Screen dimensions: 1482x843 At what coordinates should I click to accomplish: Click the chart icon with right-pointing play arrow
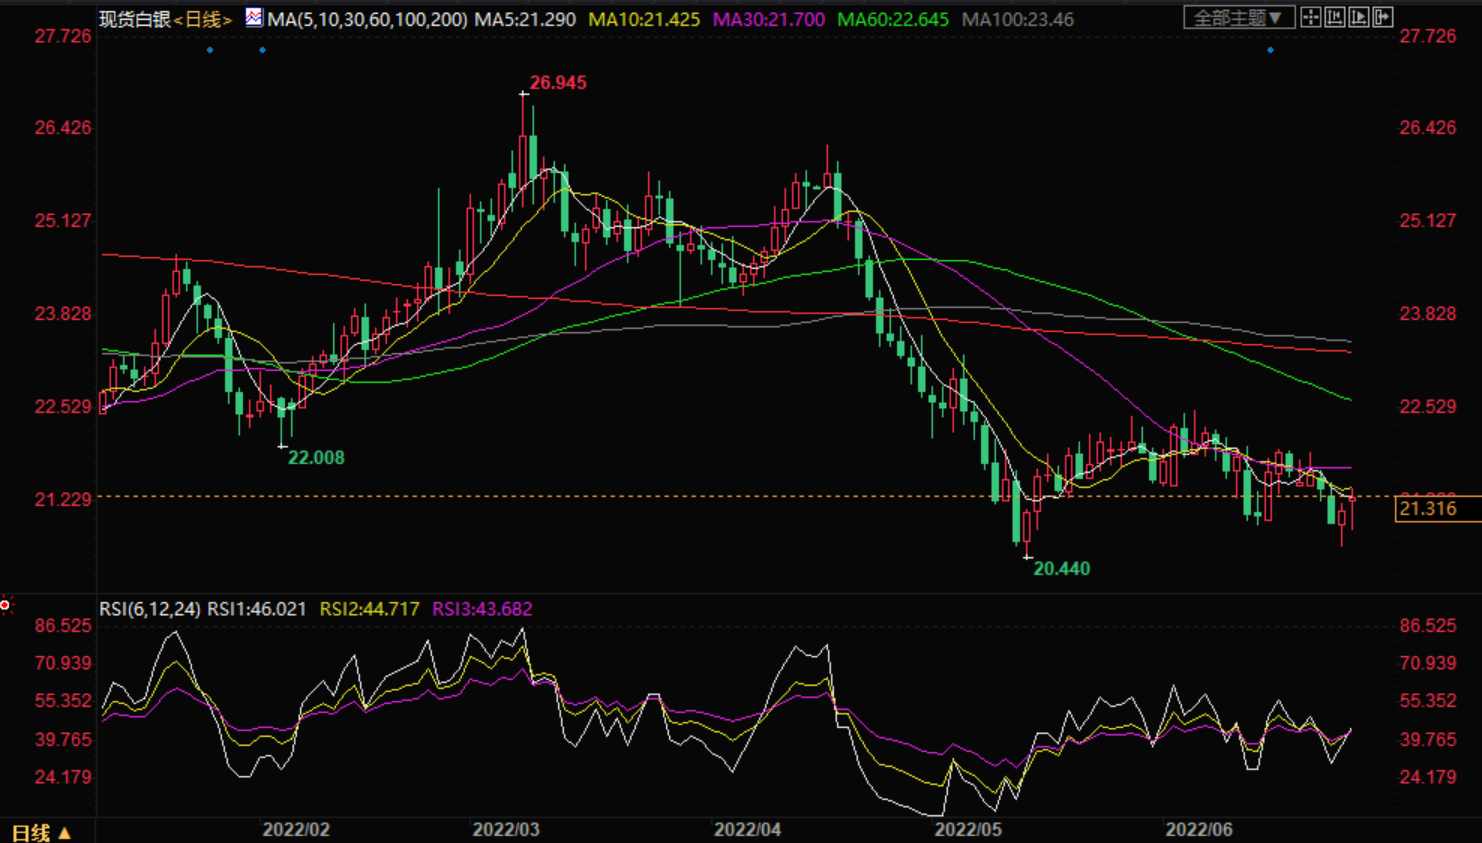tap(1359, 17)
